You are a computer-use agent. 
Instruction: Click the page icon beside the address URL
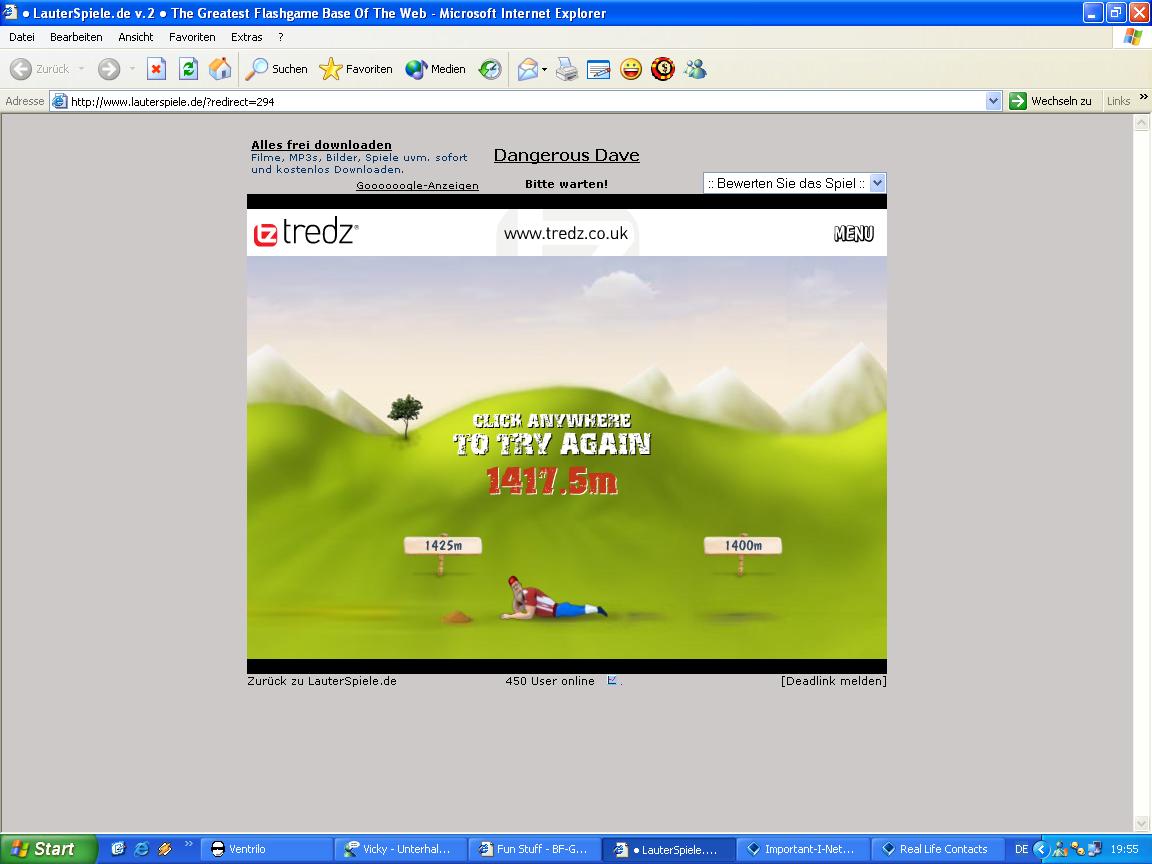point(60,101)
